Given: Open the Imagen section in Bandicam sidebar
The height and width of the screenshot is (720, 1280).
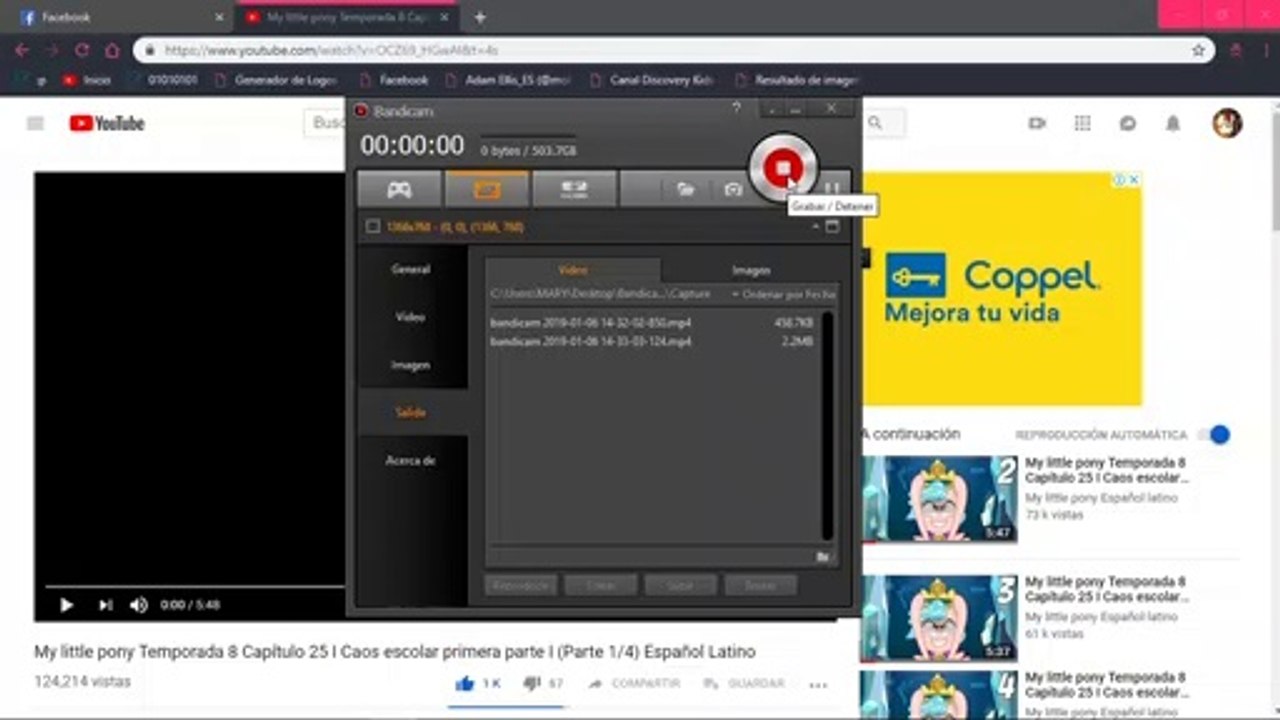Looking at the screenshot, I should pos(411,365).
